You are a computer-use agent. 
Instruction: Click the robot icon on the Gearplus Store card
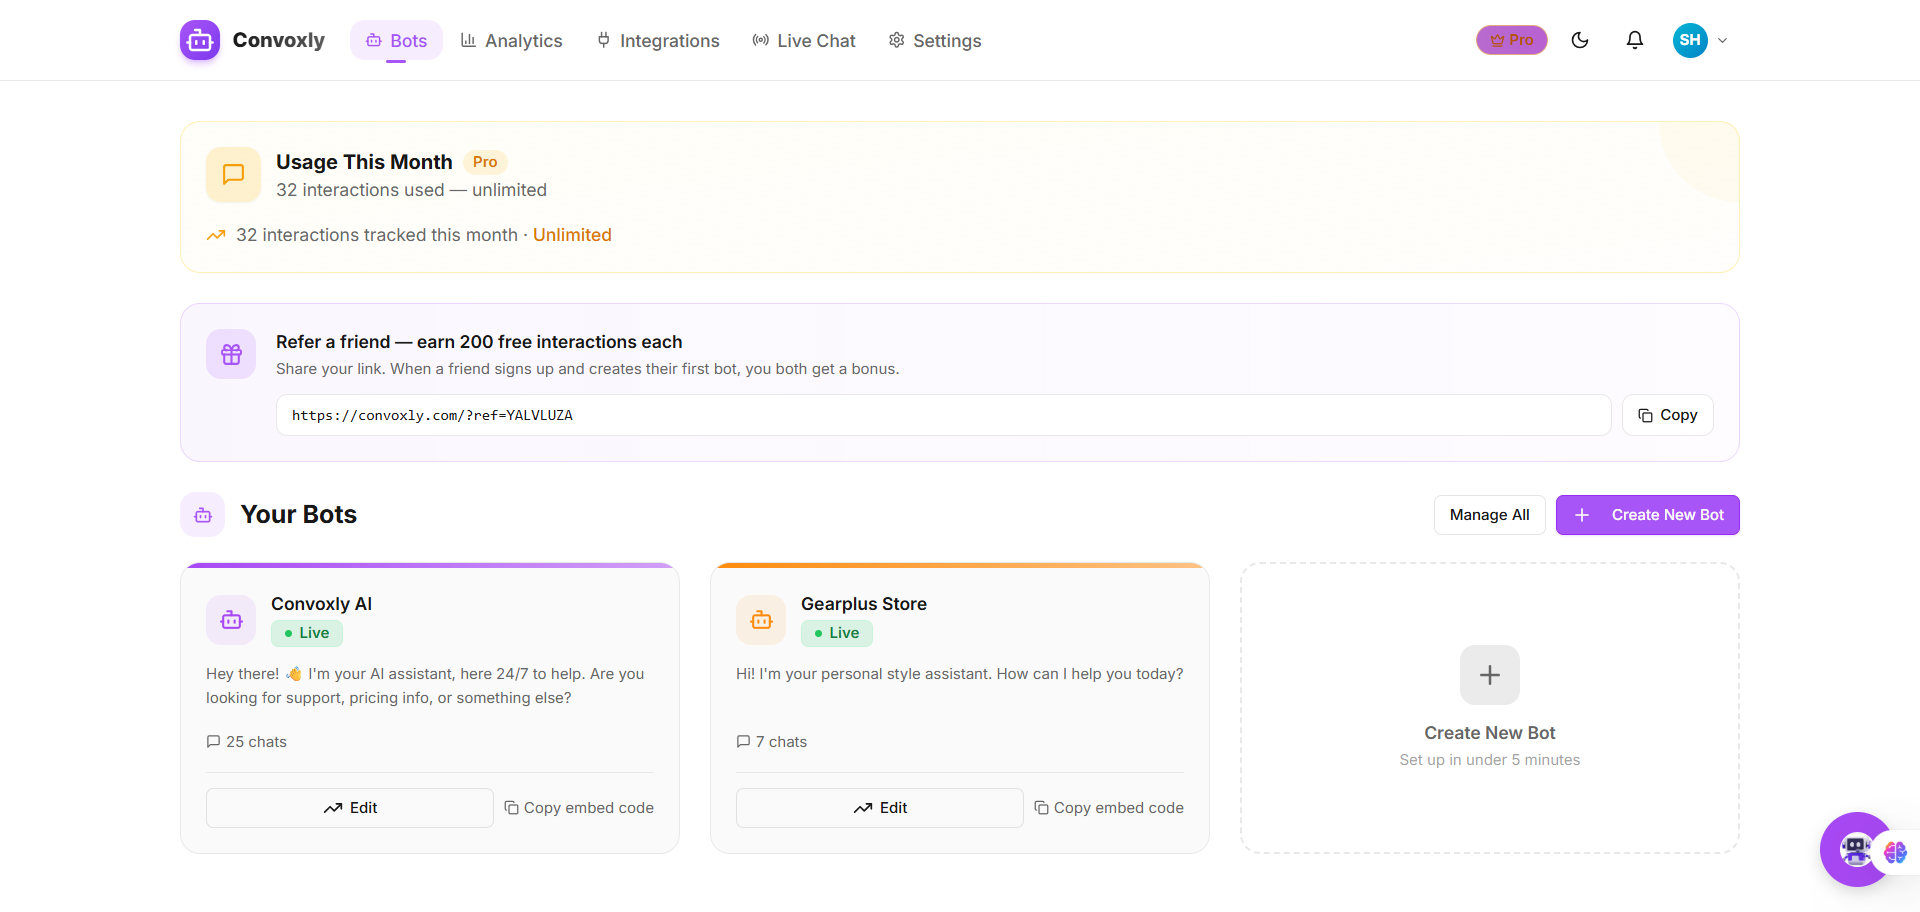760,620
